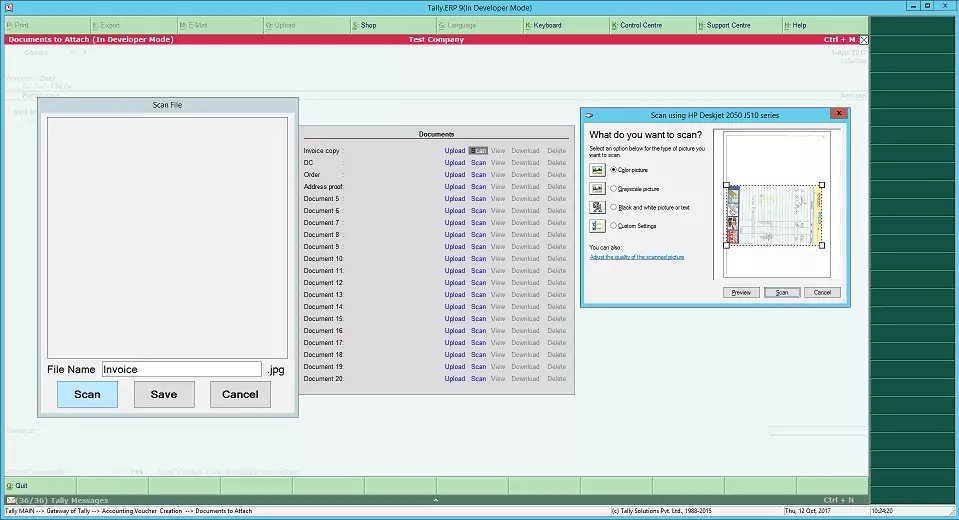The width and height of the screenshot is (959, 520).
Task: Click Preview button in scanner dialog
Action: (x=741, y=292)
